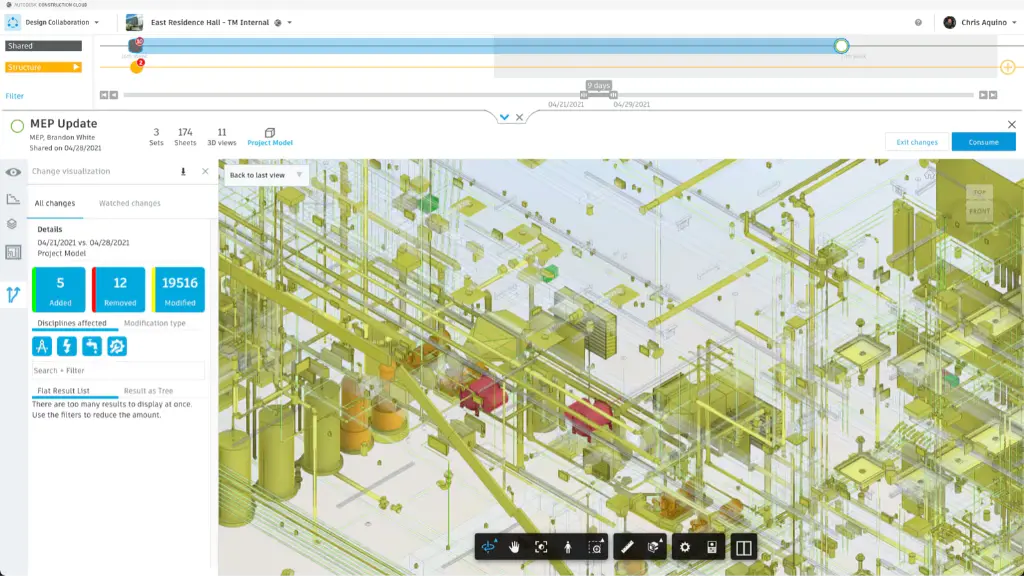Click the left date range slider handle

(584, 95)
